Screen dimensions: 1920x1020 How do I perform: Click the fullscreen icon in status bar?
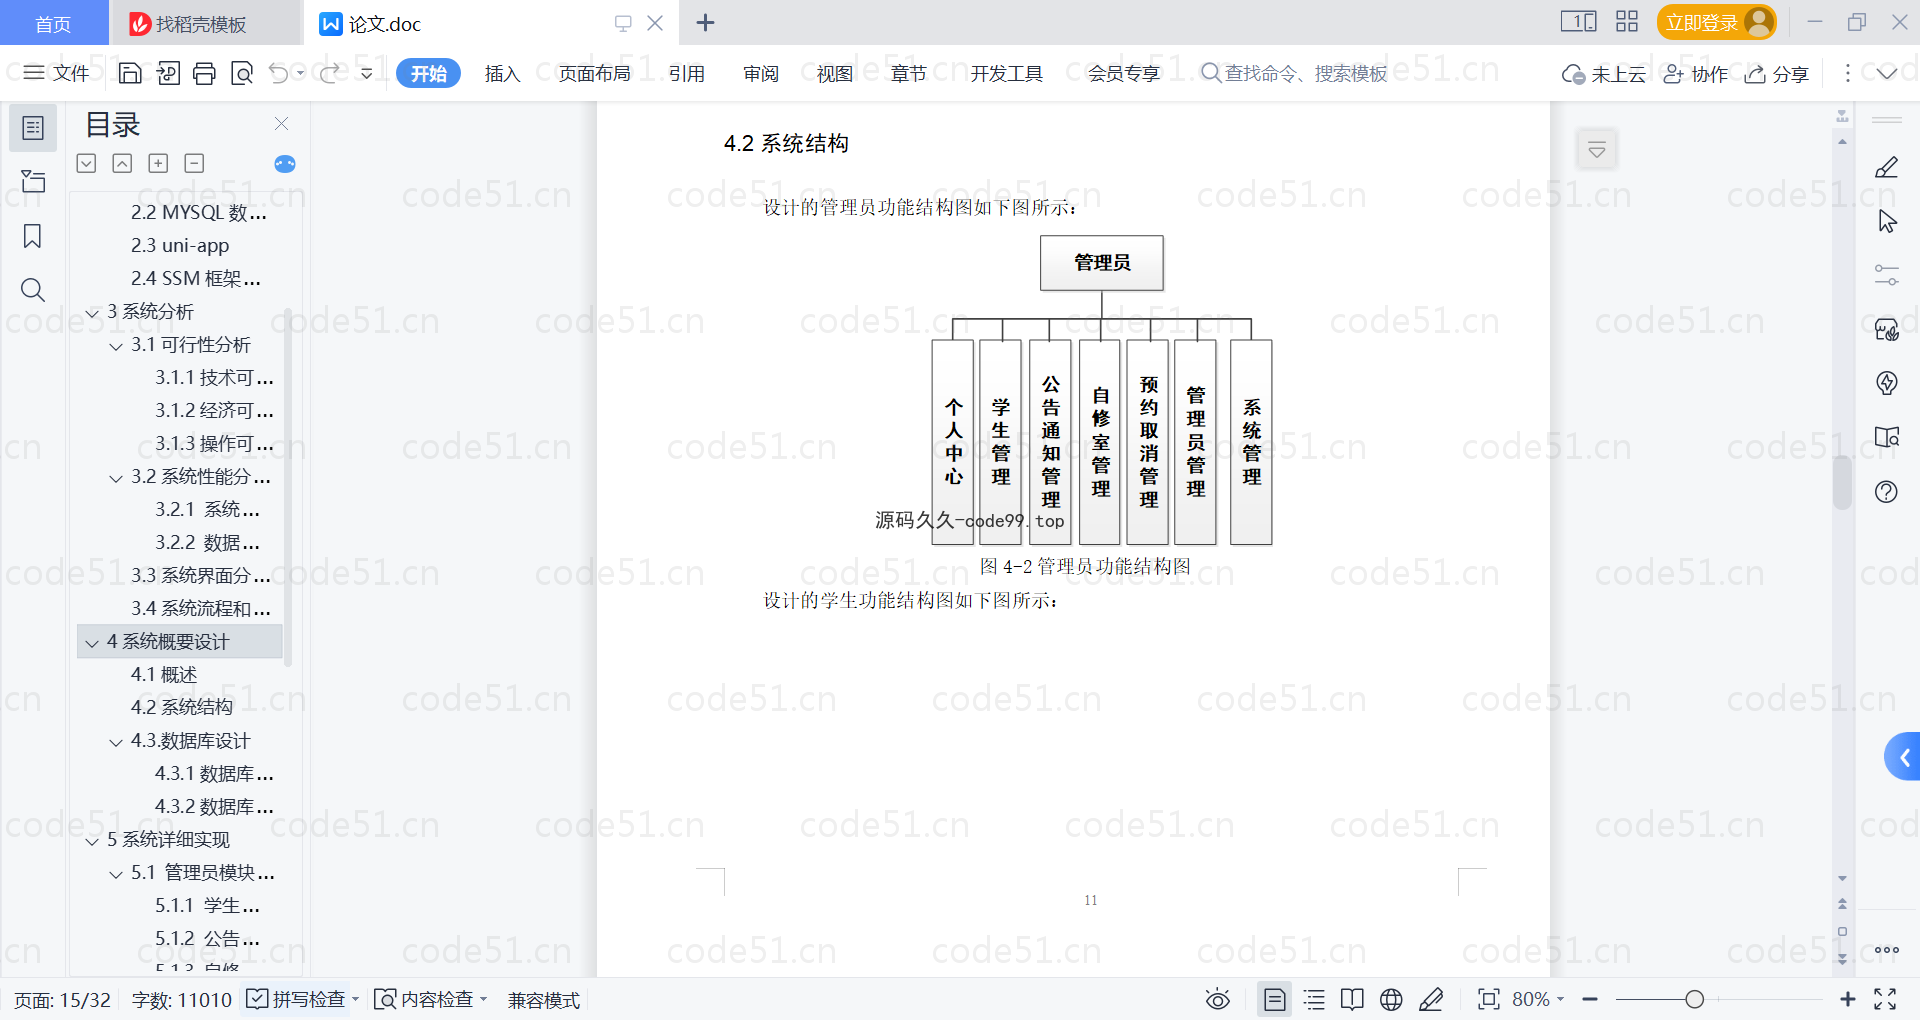coord(1885,999)
